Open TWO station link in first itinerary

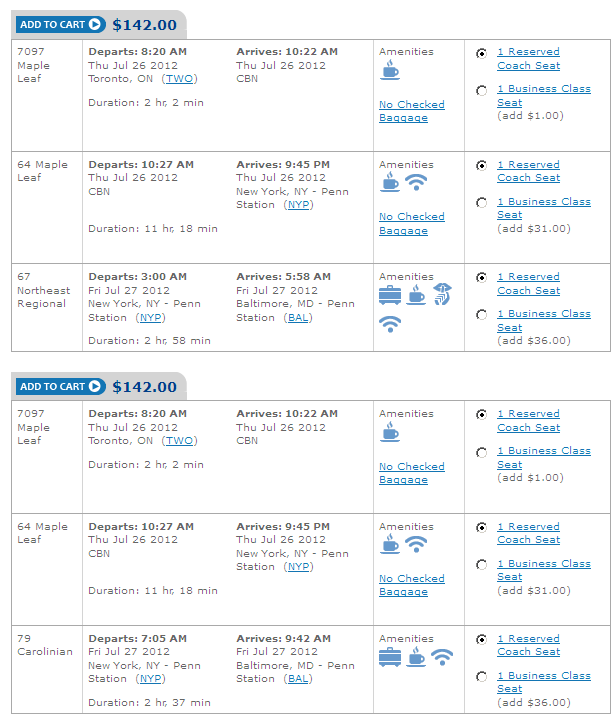(x=179, y=79)
